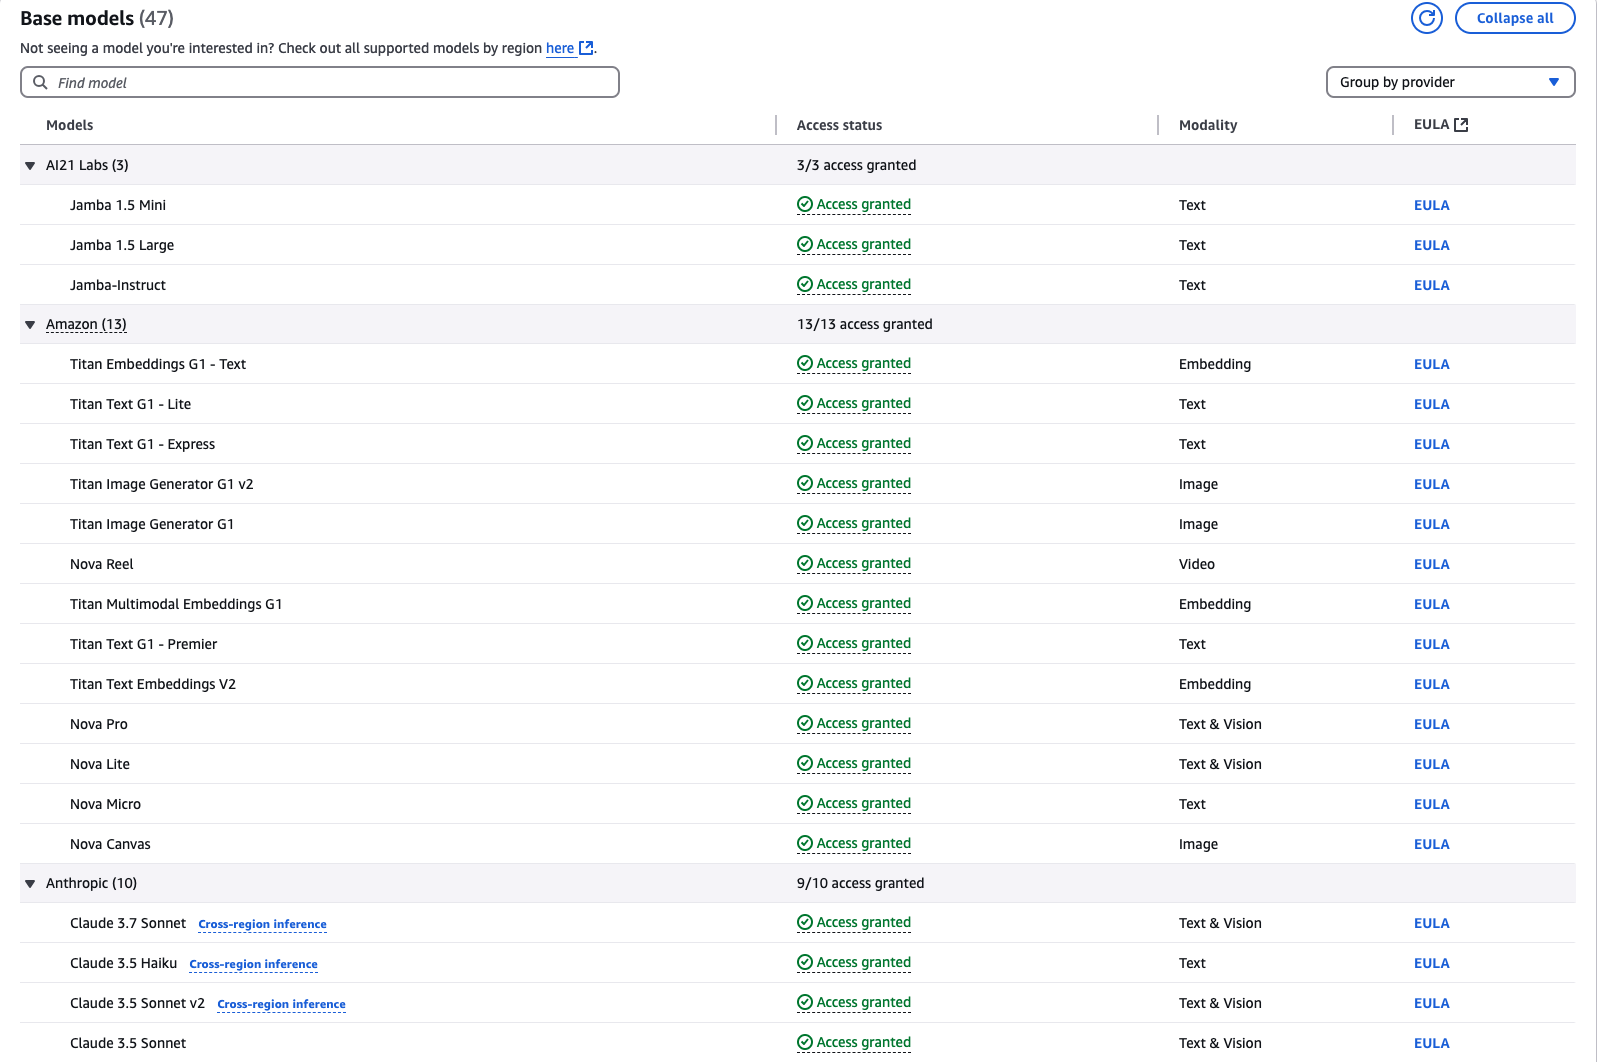The image size is (1609, 1062).
Task: Open the Group by provider dropdown
Action: (1450, 82)
